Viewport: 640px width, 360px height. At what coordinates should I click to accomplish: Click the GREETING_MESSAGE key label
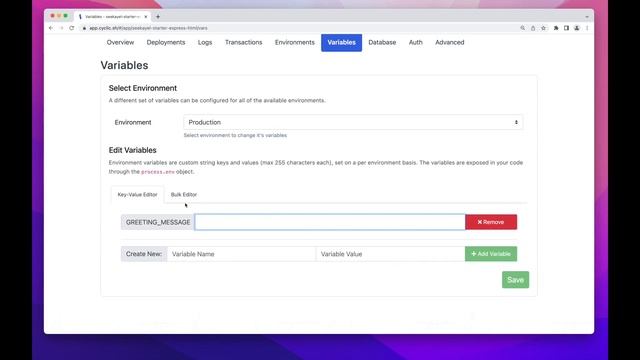pyautogui.click(x=158, y=222)
